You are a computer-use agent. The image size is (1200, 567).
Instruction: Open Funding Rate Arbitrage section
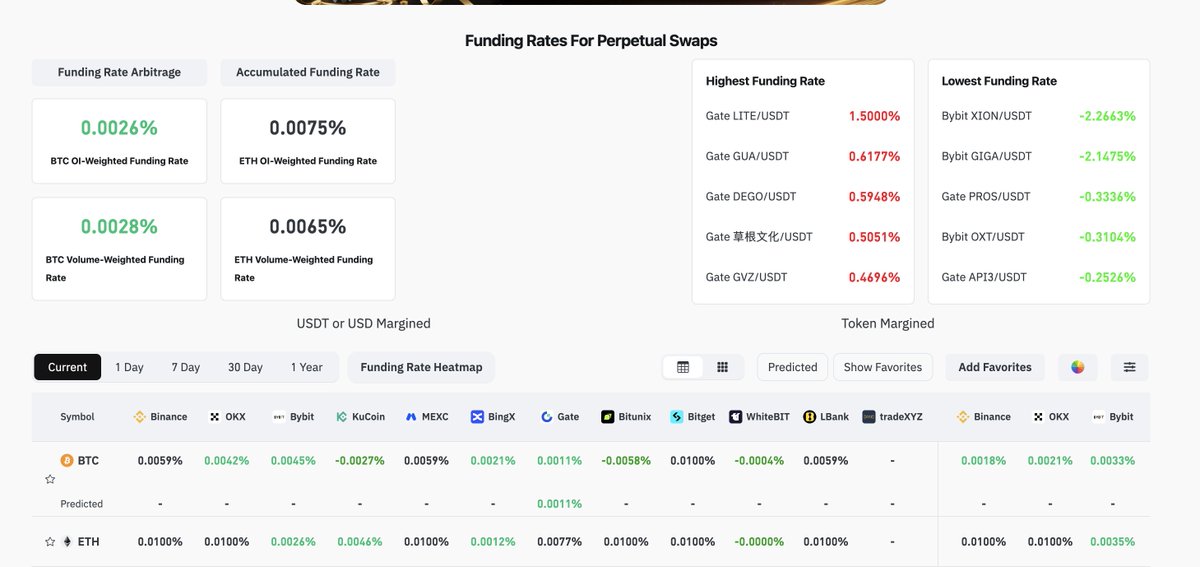click(119, 72)
